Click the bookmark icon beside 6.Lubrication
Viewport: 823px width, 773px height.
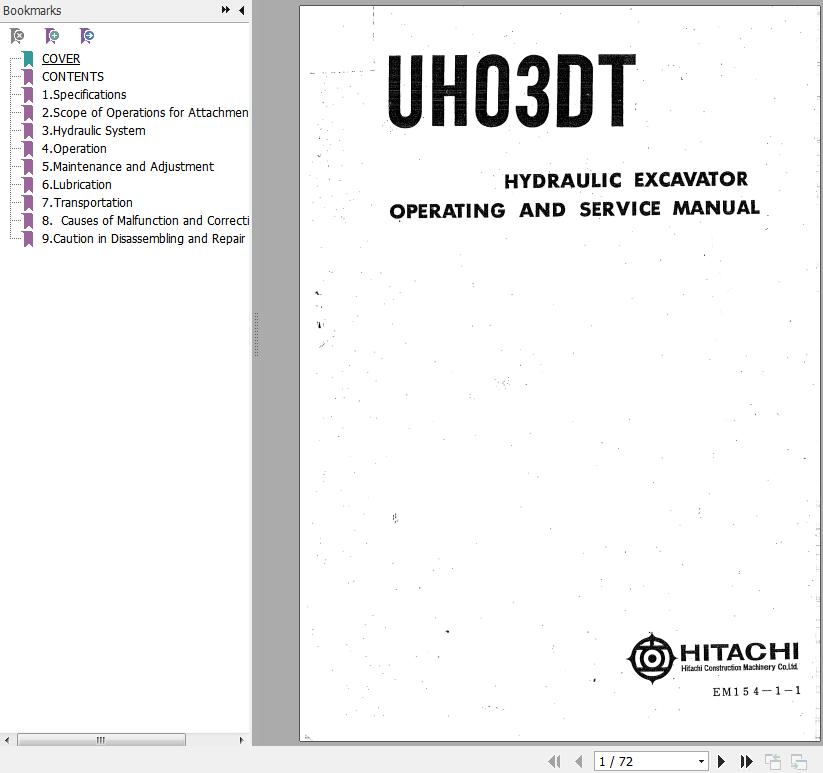tap(28, 185)
